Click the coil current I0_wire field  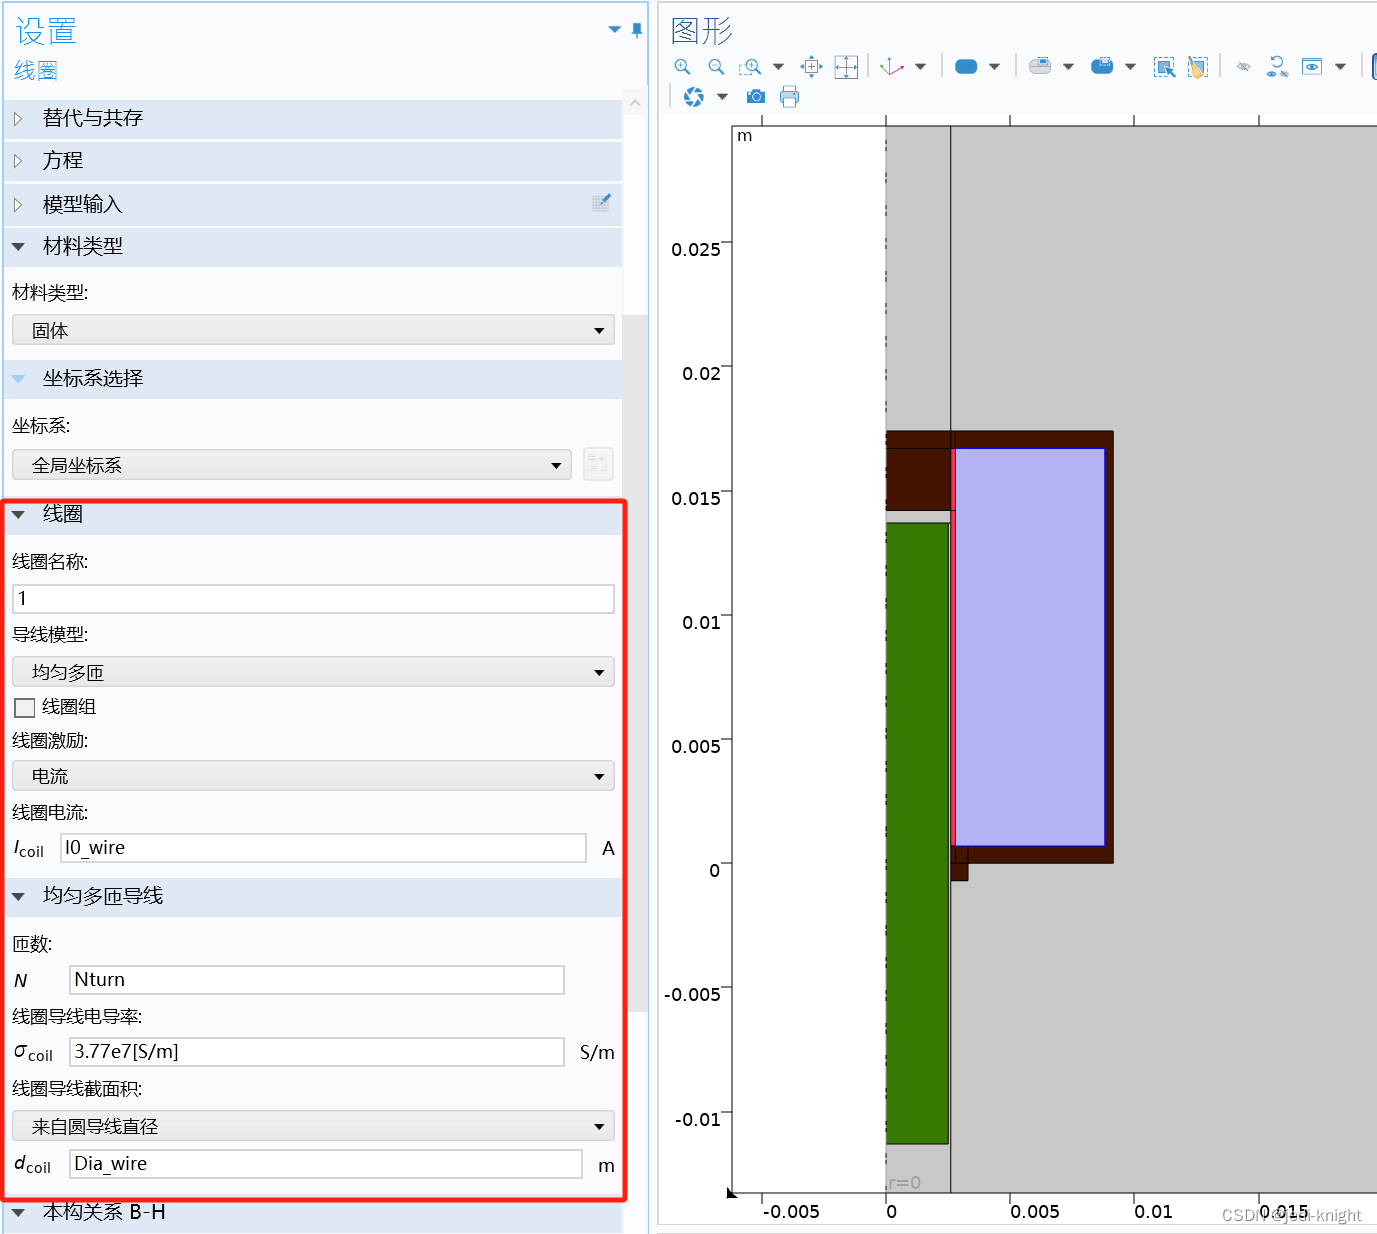pos(323,848)
